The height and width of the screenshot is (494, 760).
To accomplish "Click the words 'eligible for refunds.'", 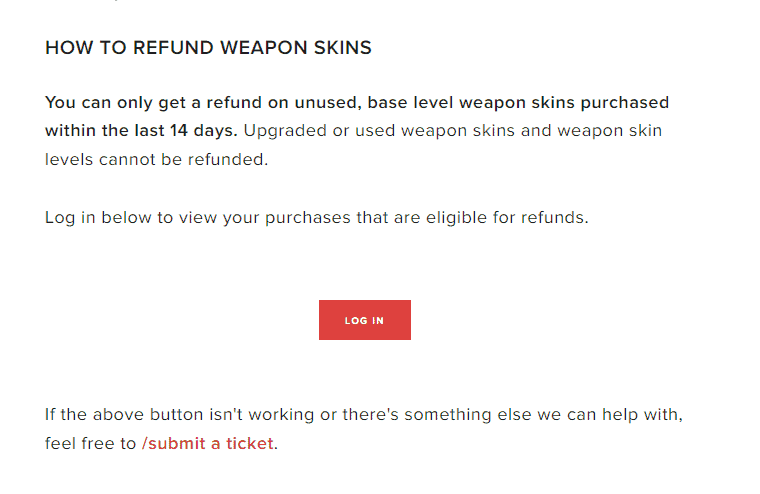I will [x=507, y=218].
